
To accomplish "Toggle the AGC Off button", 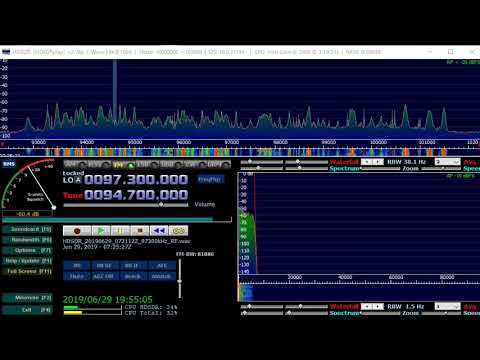I will pyautogui.click(x=104, y=276).
